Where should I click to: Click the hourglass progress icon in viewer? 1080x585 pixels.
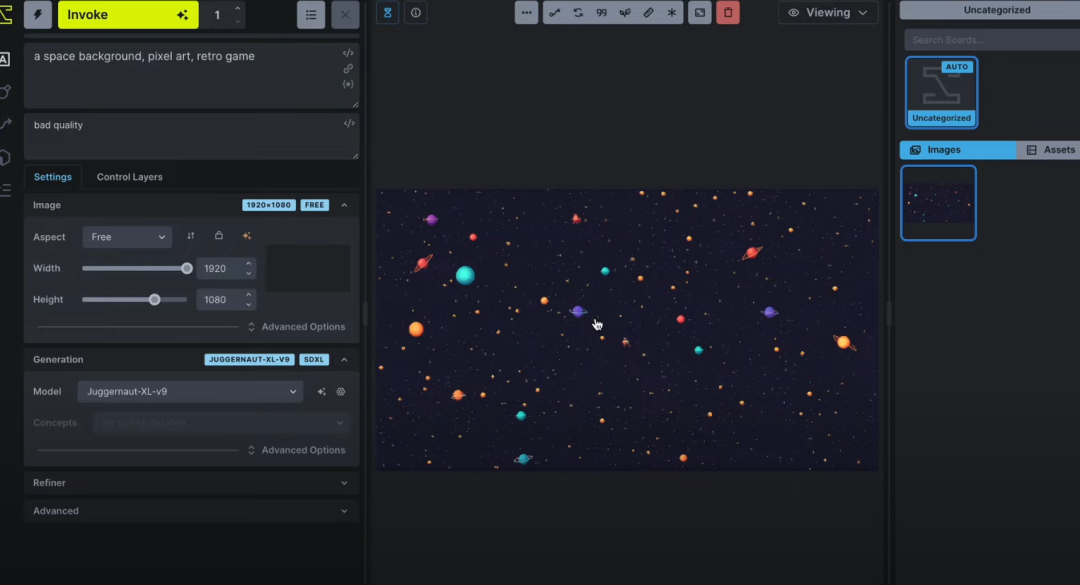point(388,13)
